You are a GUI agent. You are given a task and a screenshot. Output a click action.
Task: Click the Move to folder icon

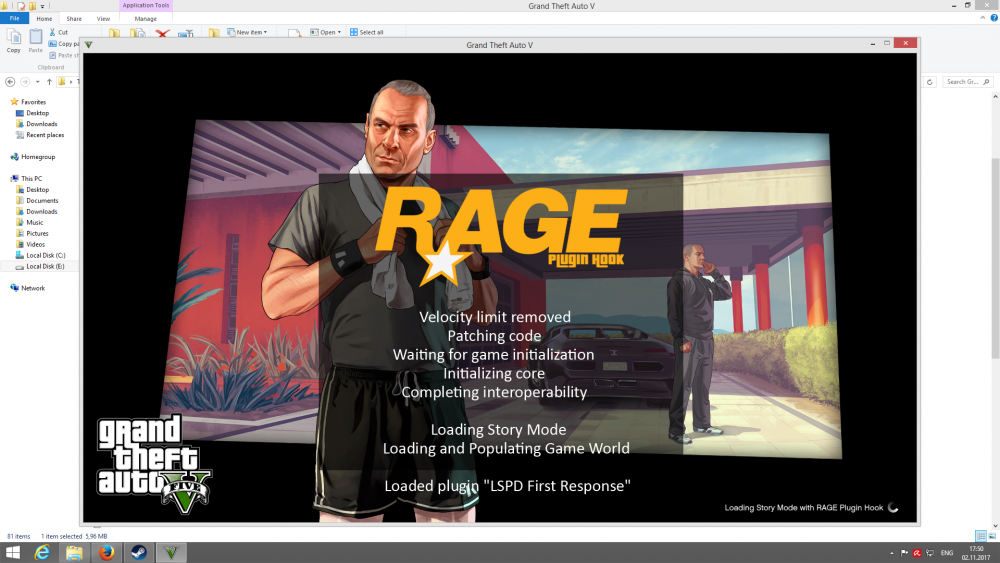coord(115,33)
